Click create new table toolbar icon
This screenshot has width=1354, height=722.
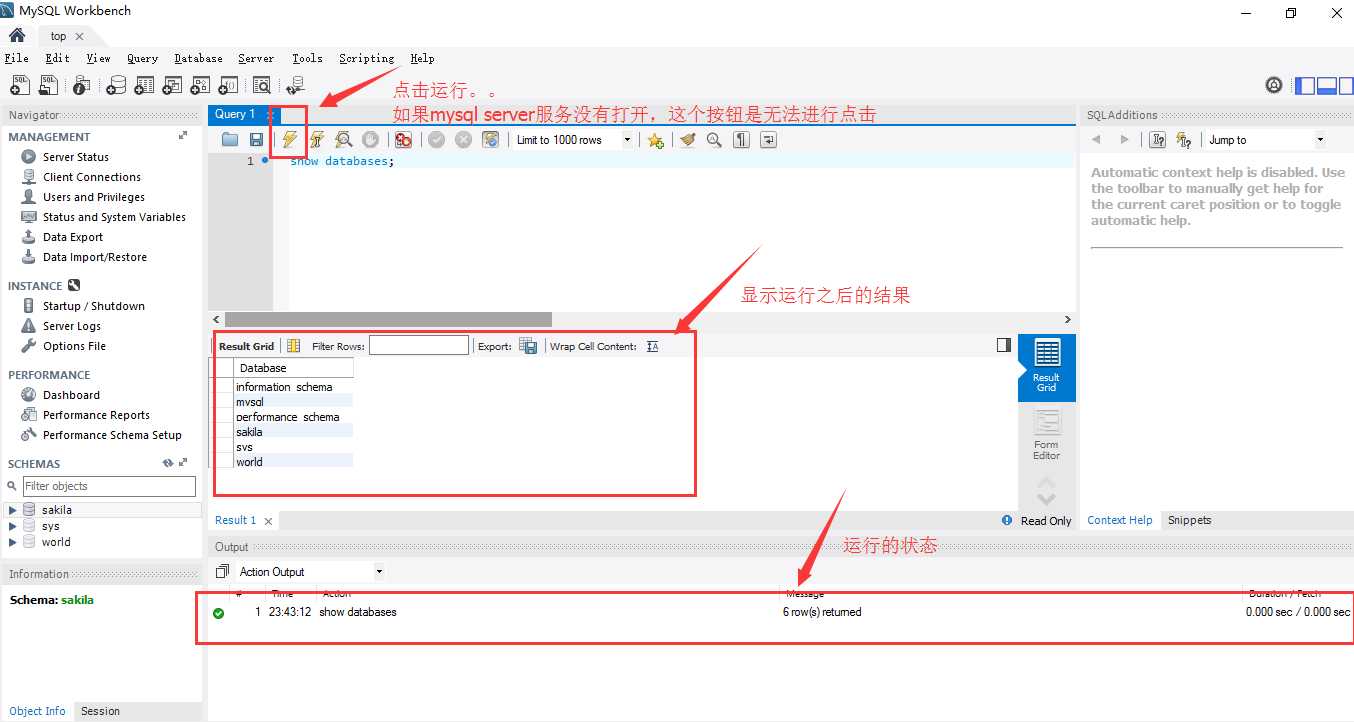pos(145,86)
